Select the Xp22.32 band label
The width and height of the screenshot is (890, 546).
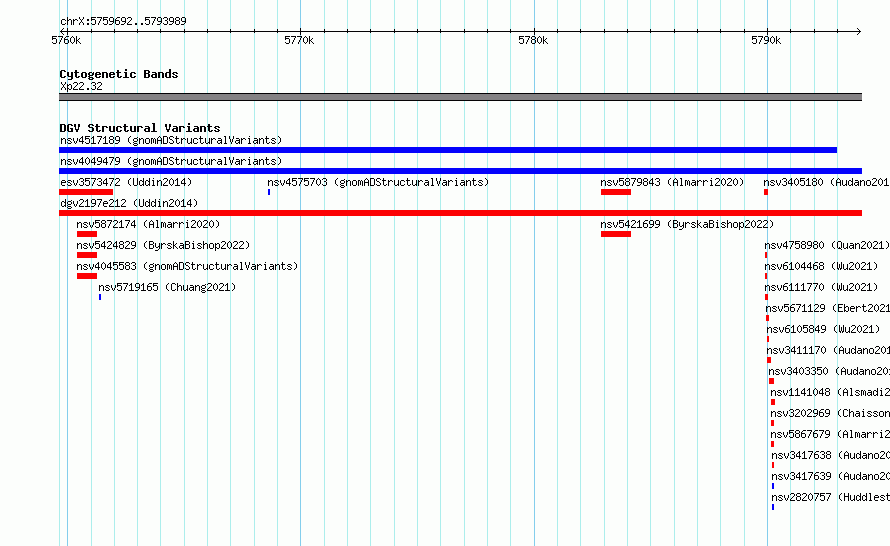pyautogui.click(x=81, y=86)
